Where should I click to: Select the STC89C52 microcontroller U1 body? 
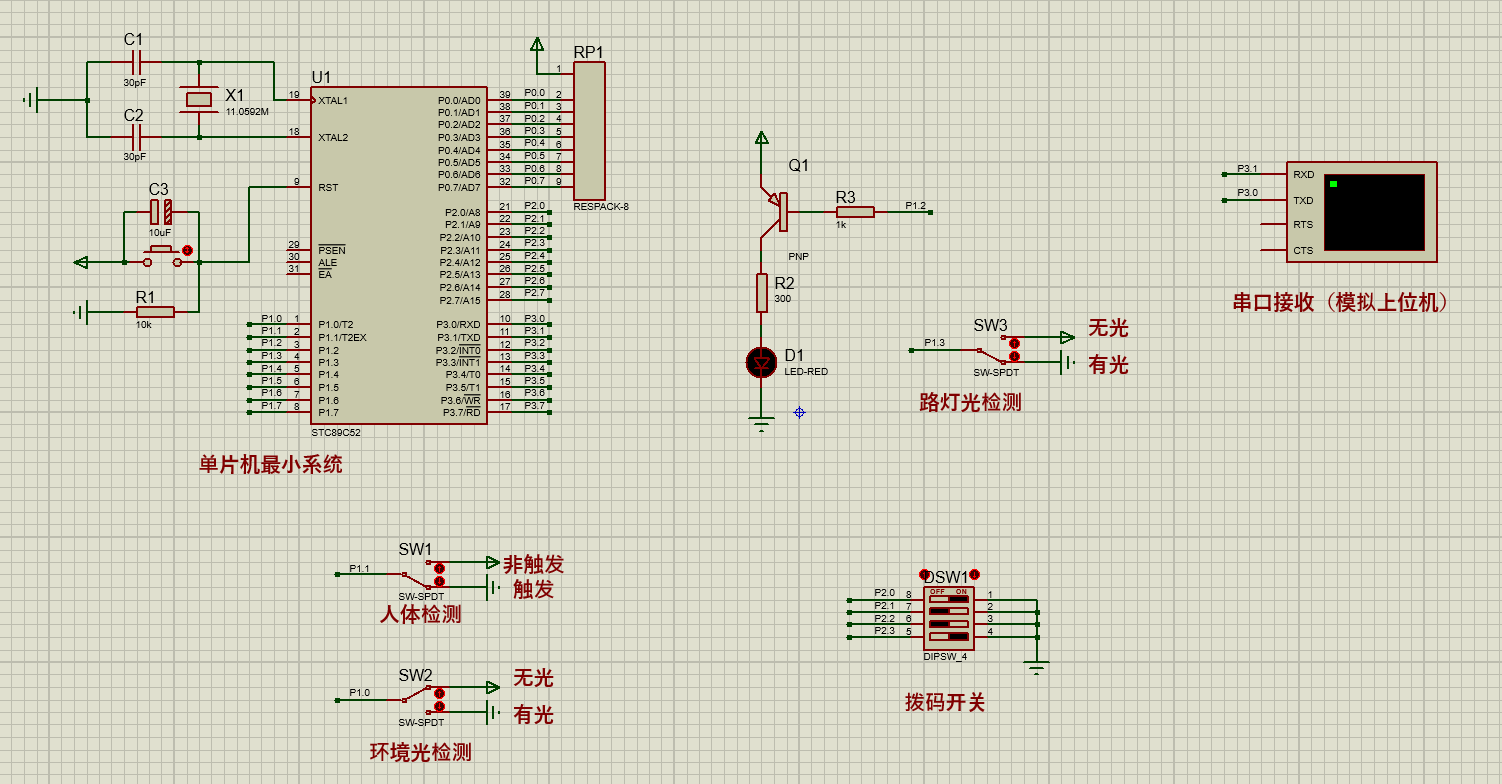399,255
